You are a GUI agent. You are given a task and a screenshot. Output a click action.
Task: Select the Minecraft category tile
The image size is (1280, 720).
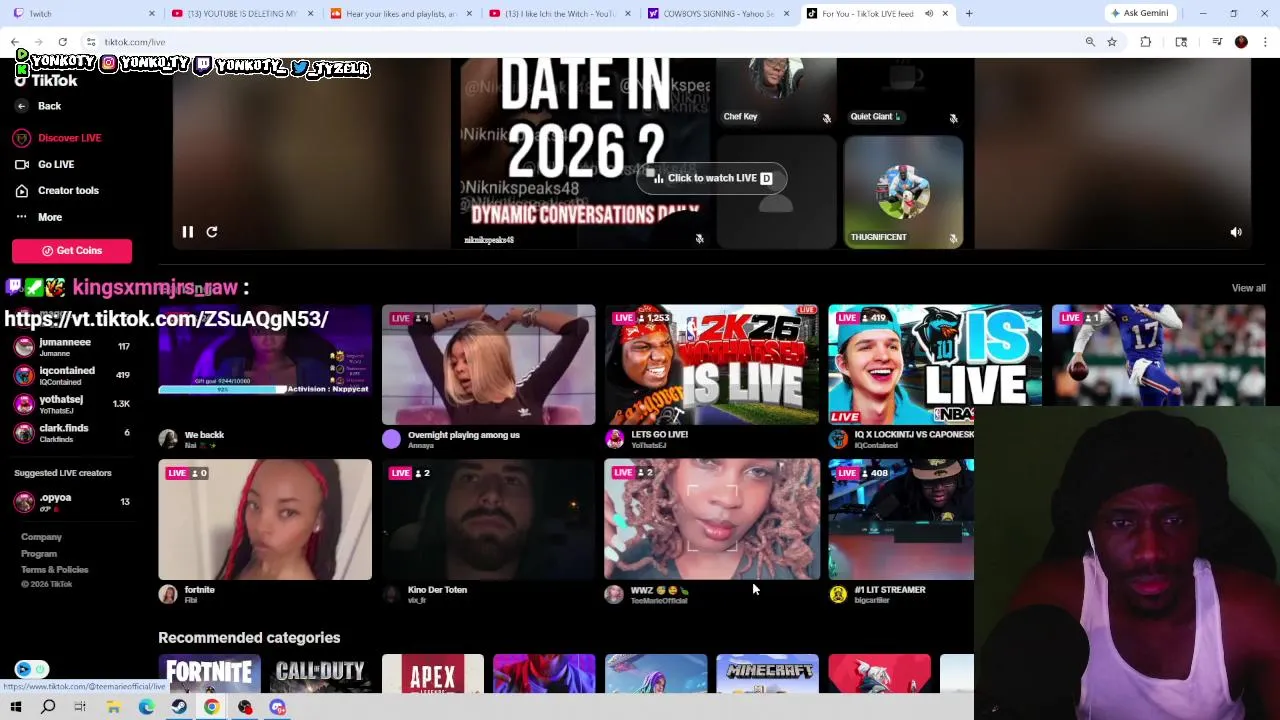pyautogui.click(x=767, y=673)
